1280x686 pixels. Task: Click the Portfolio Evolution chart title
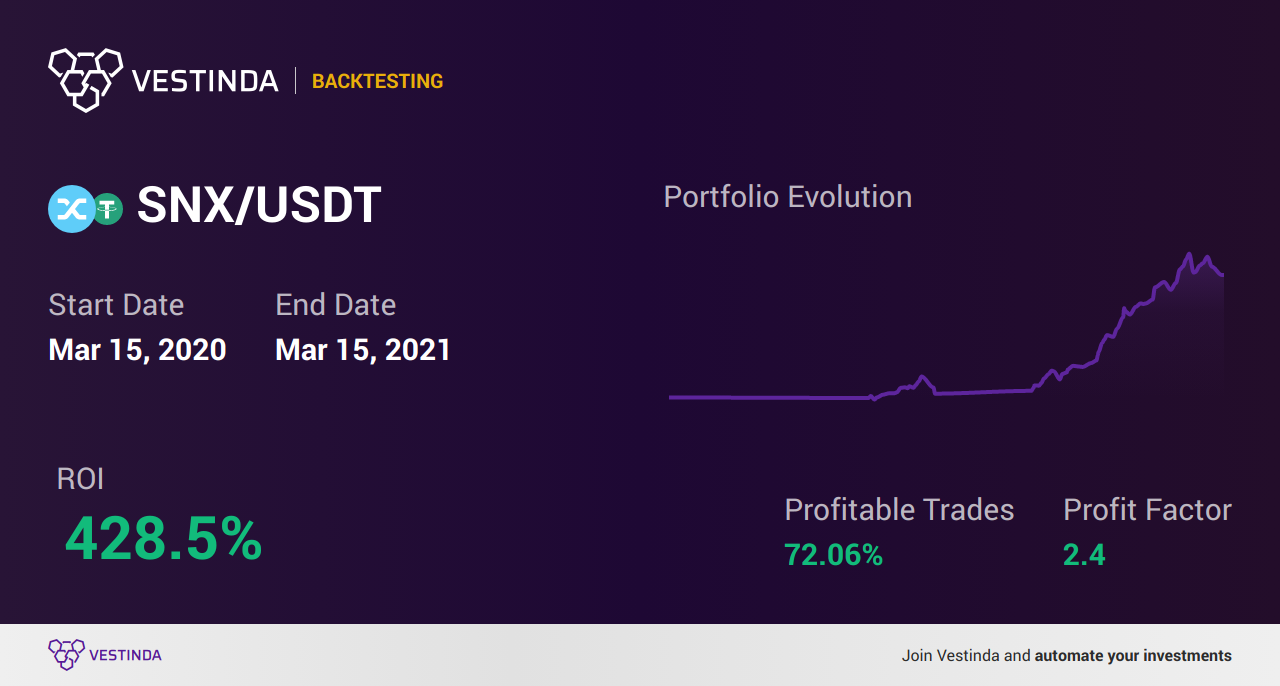point(788,197)
